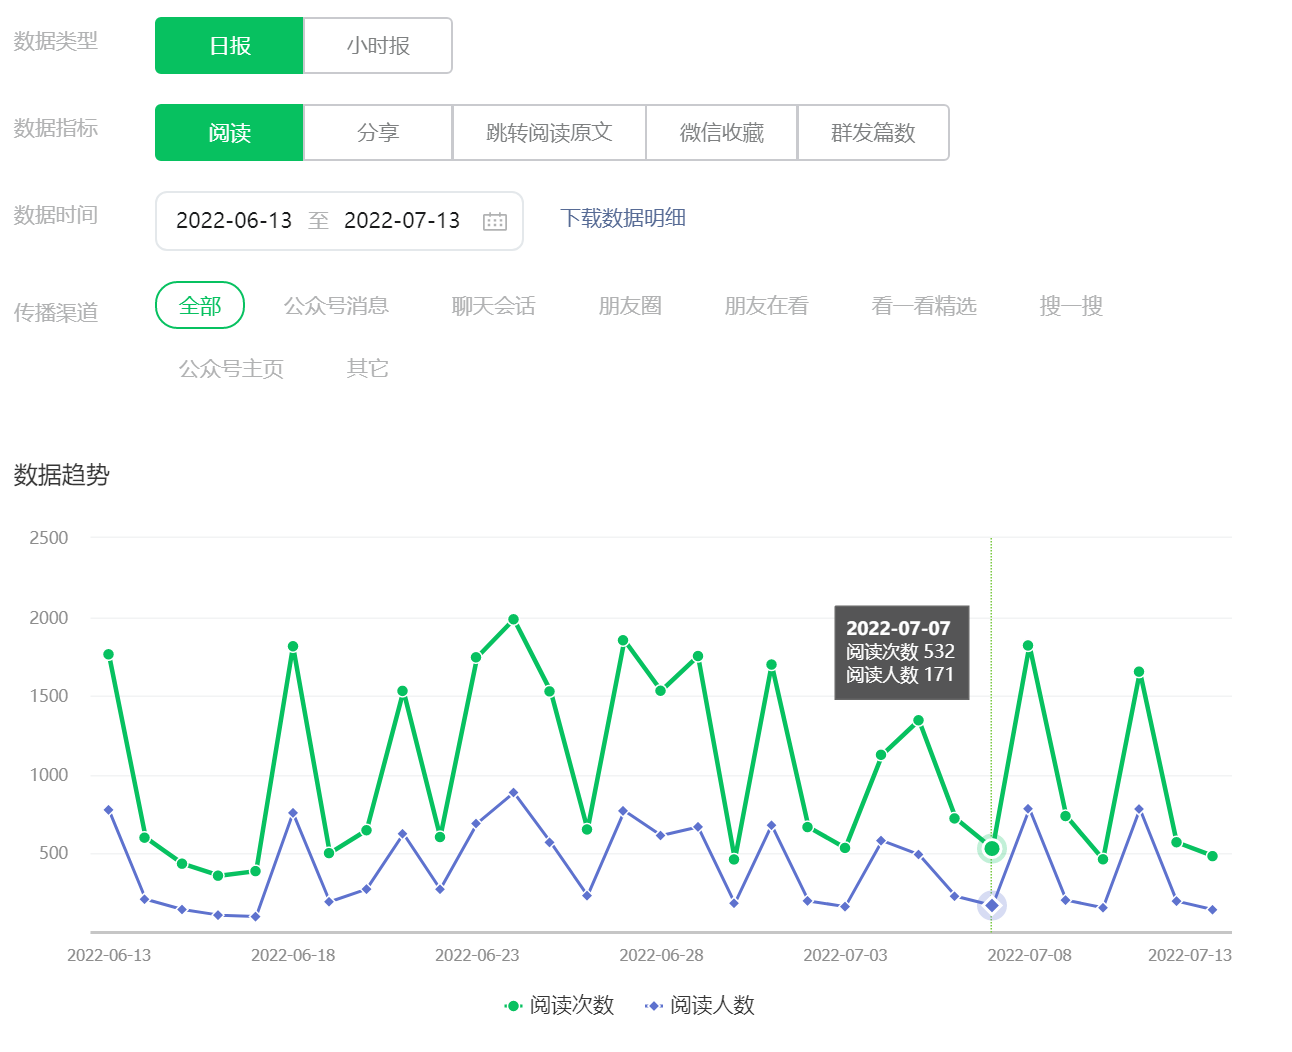Open the calendar icon in date range

click(495, 221)
